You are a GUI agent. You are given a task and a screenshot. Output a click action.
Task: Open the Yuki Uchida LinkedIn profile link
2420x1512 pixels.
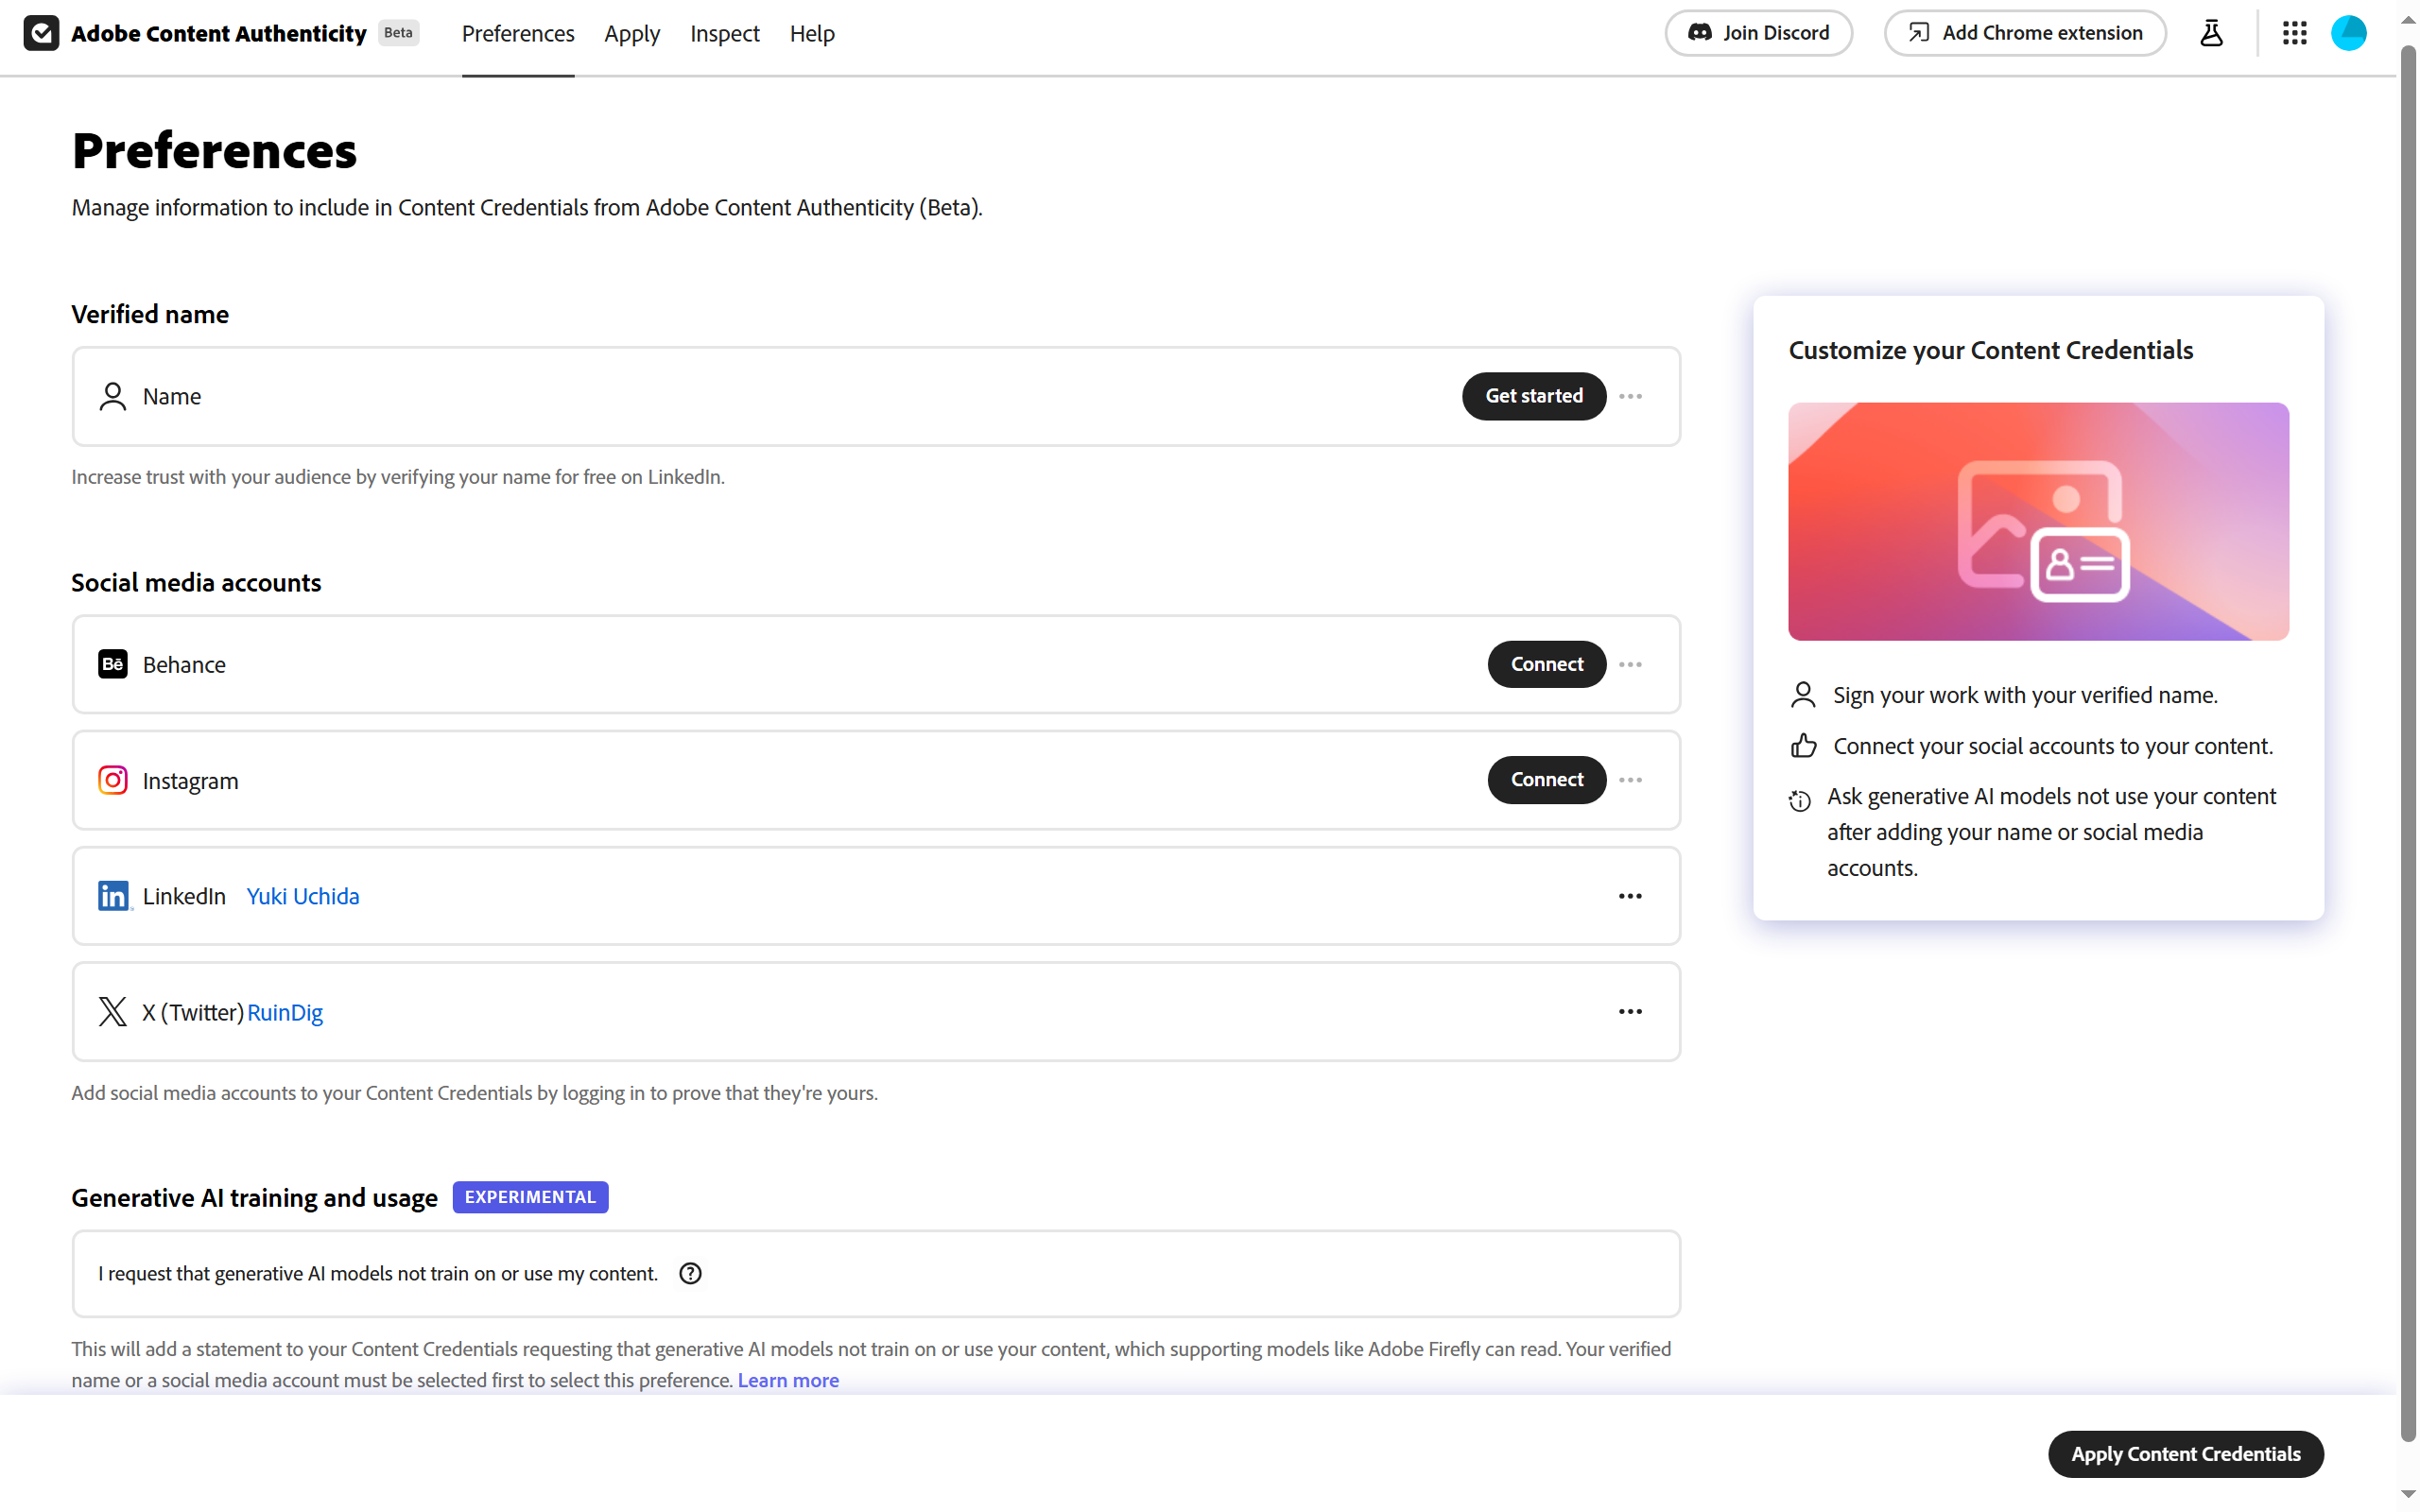(x=303, y=896)
